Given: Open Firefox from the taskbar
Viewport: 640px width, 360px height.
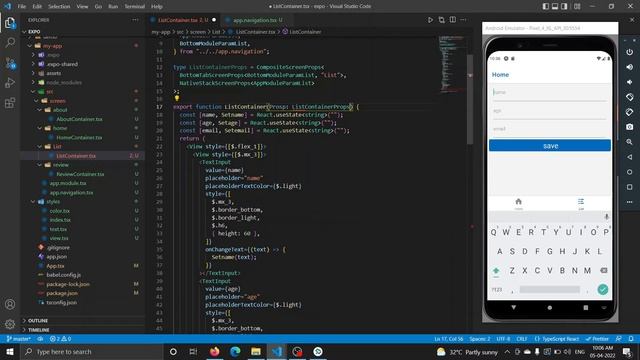Looking at the screenshot, I should tap(214, 351).
